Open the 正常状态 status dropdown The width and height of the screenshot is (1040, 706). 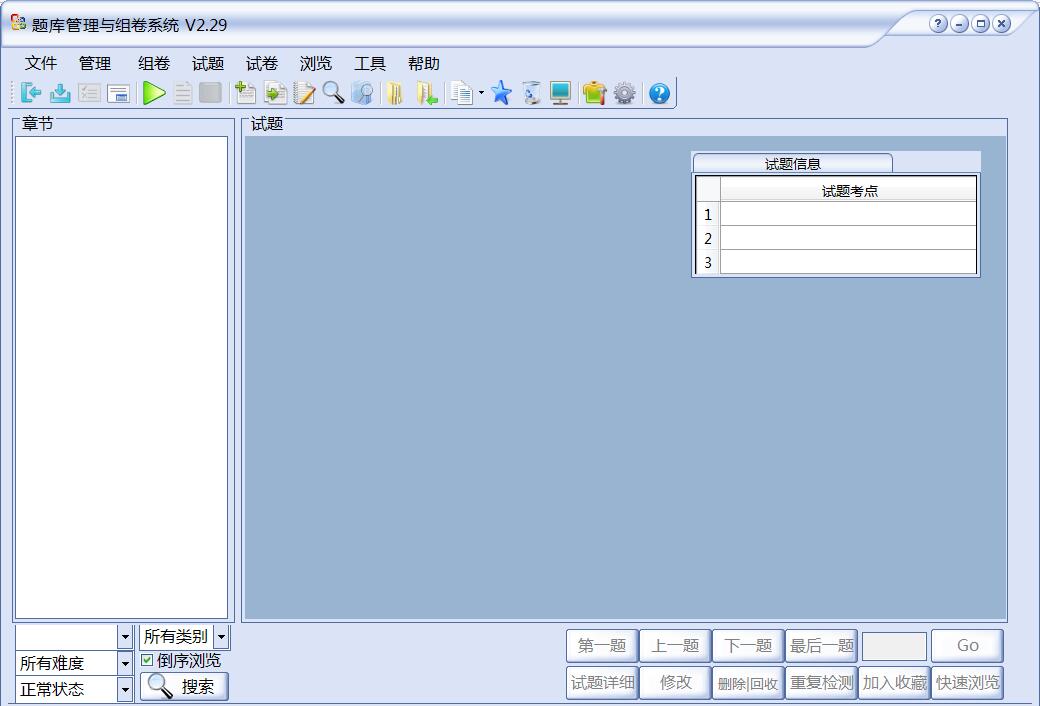pyautogui.click(x=124, y=689)
